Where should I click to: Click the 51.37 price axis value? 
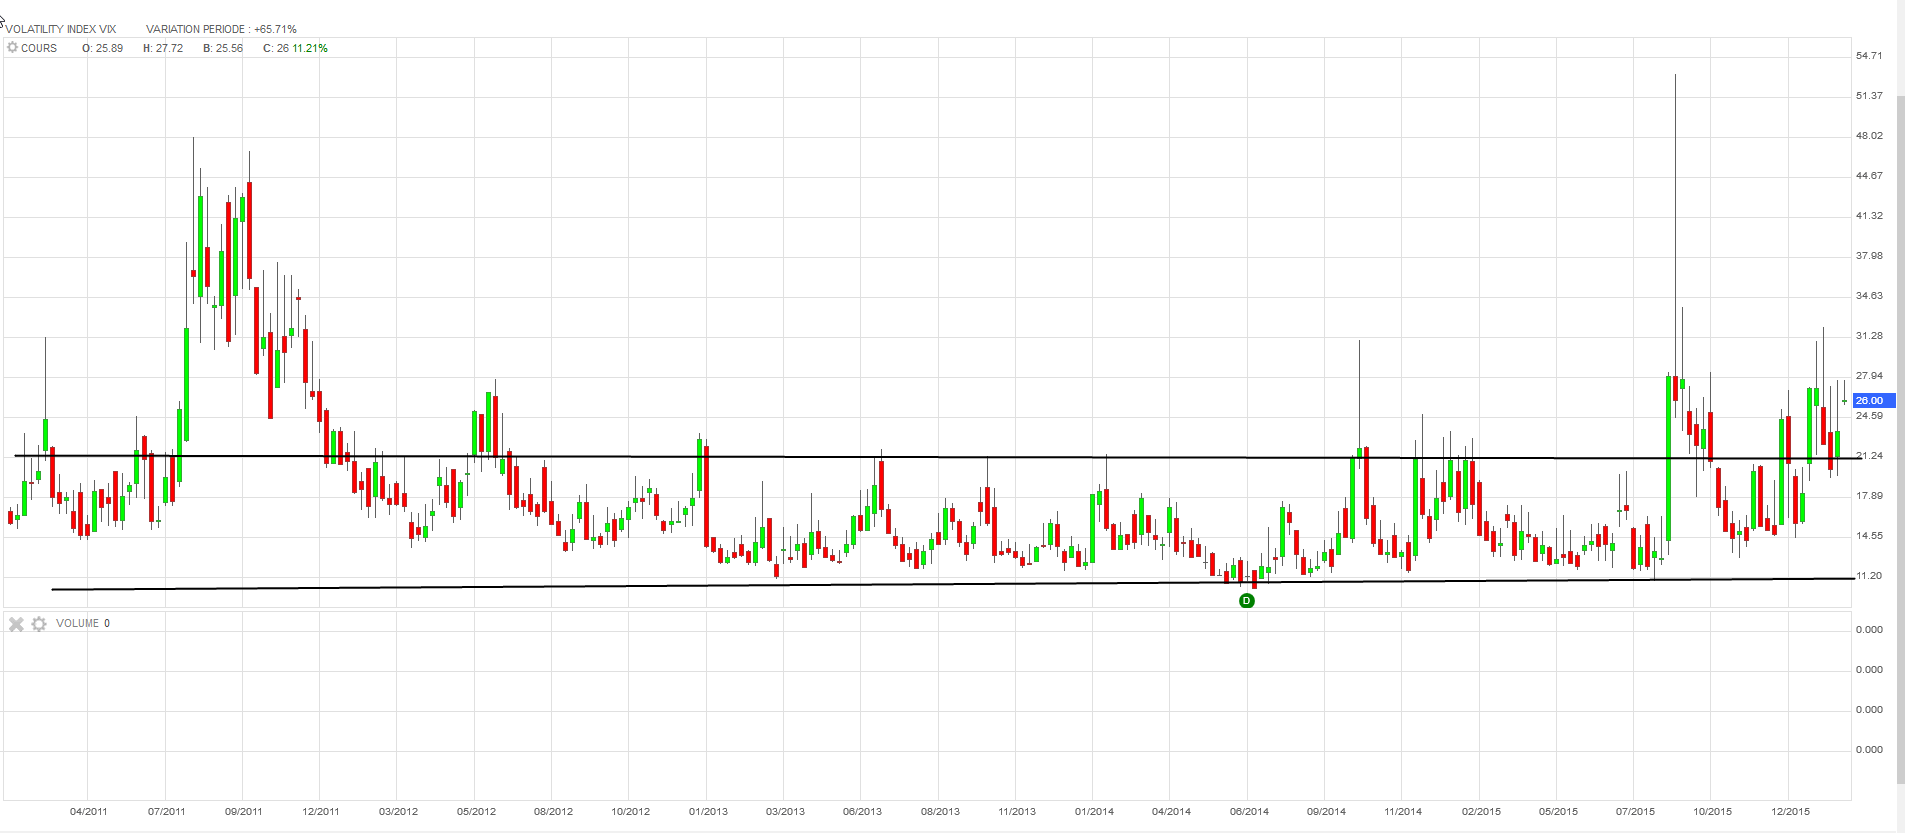point(1869,96)
